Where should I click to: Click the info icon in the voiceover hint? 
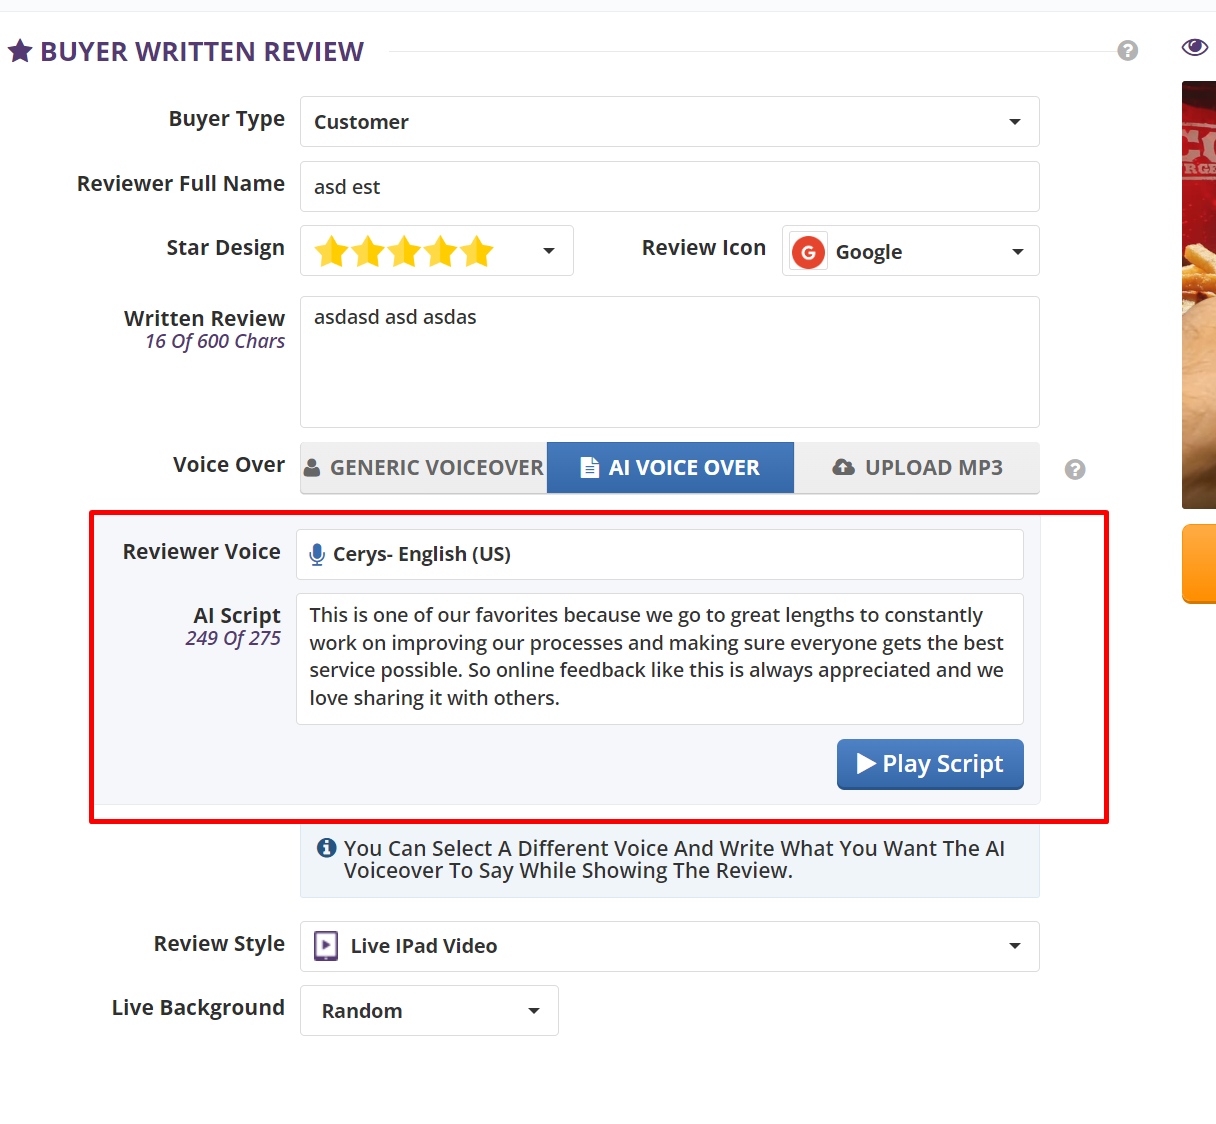coord(326,848)
